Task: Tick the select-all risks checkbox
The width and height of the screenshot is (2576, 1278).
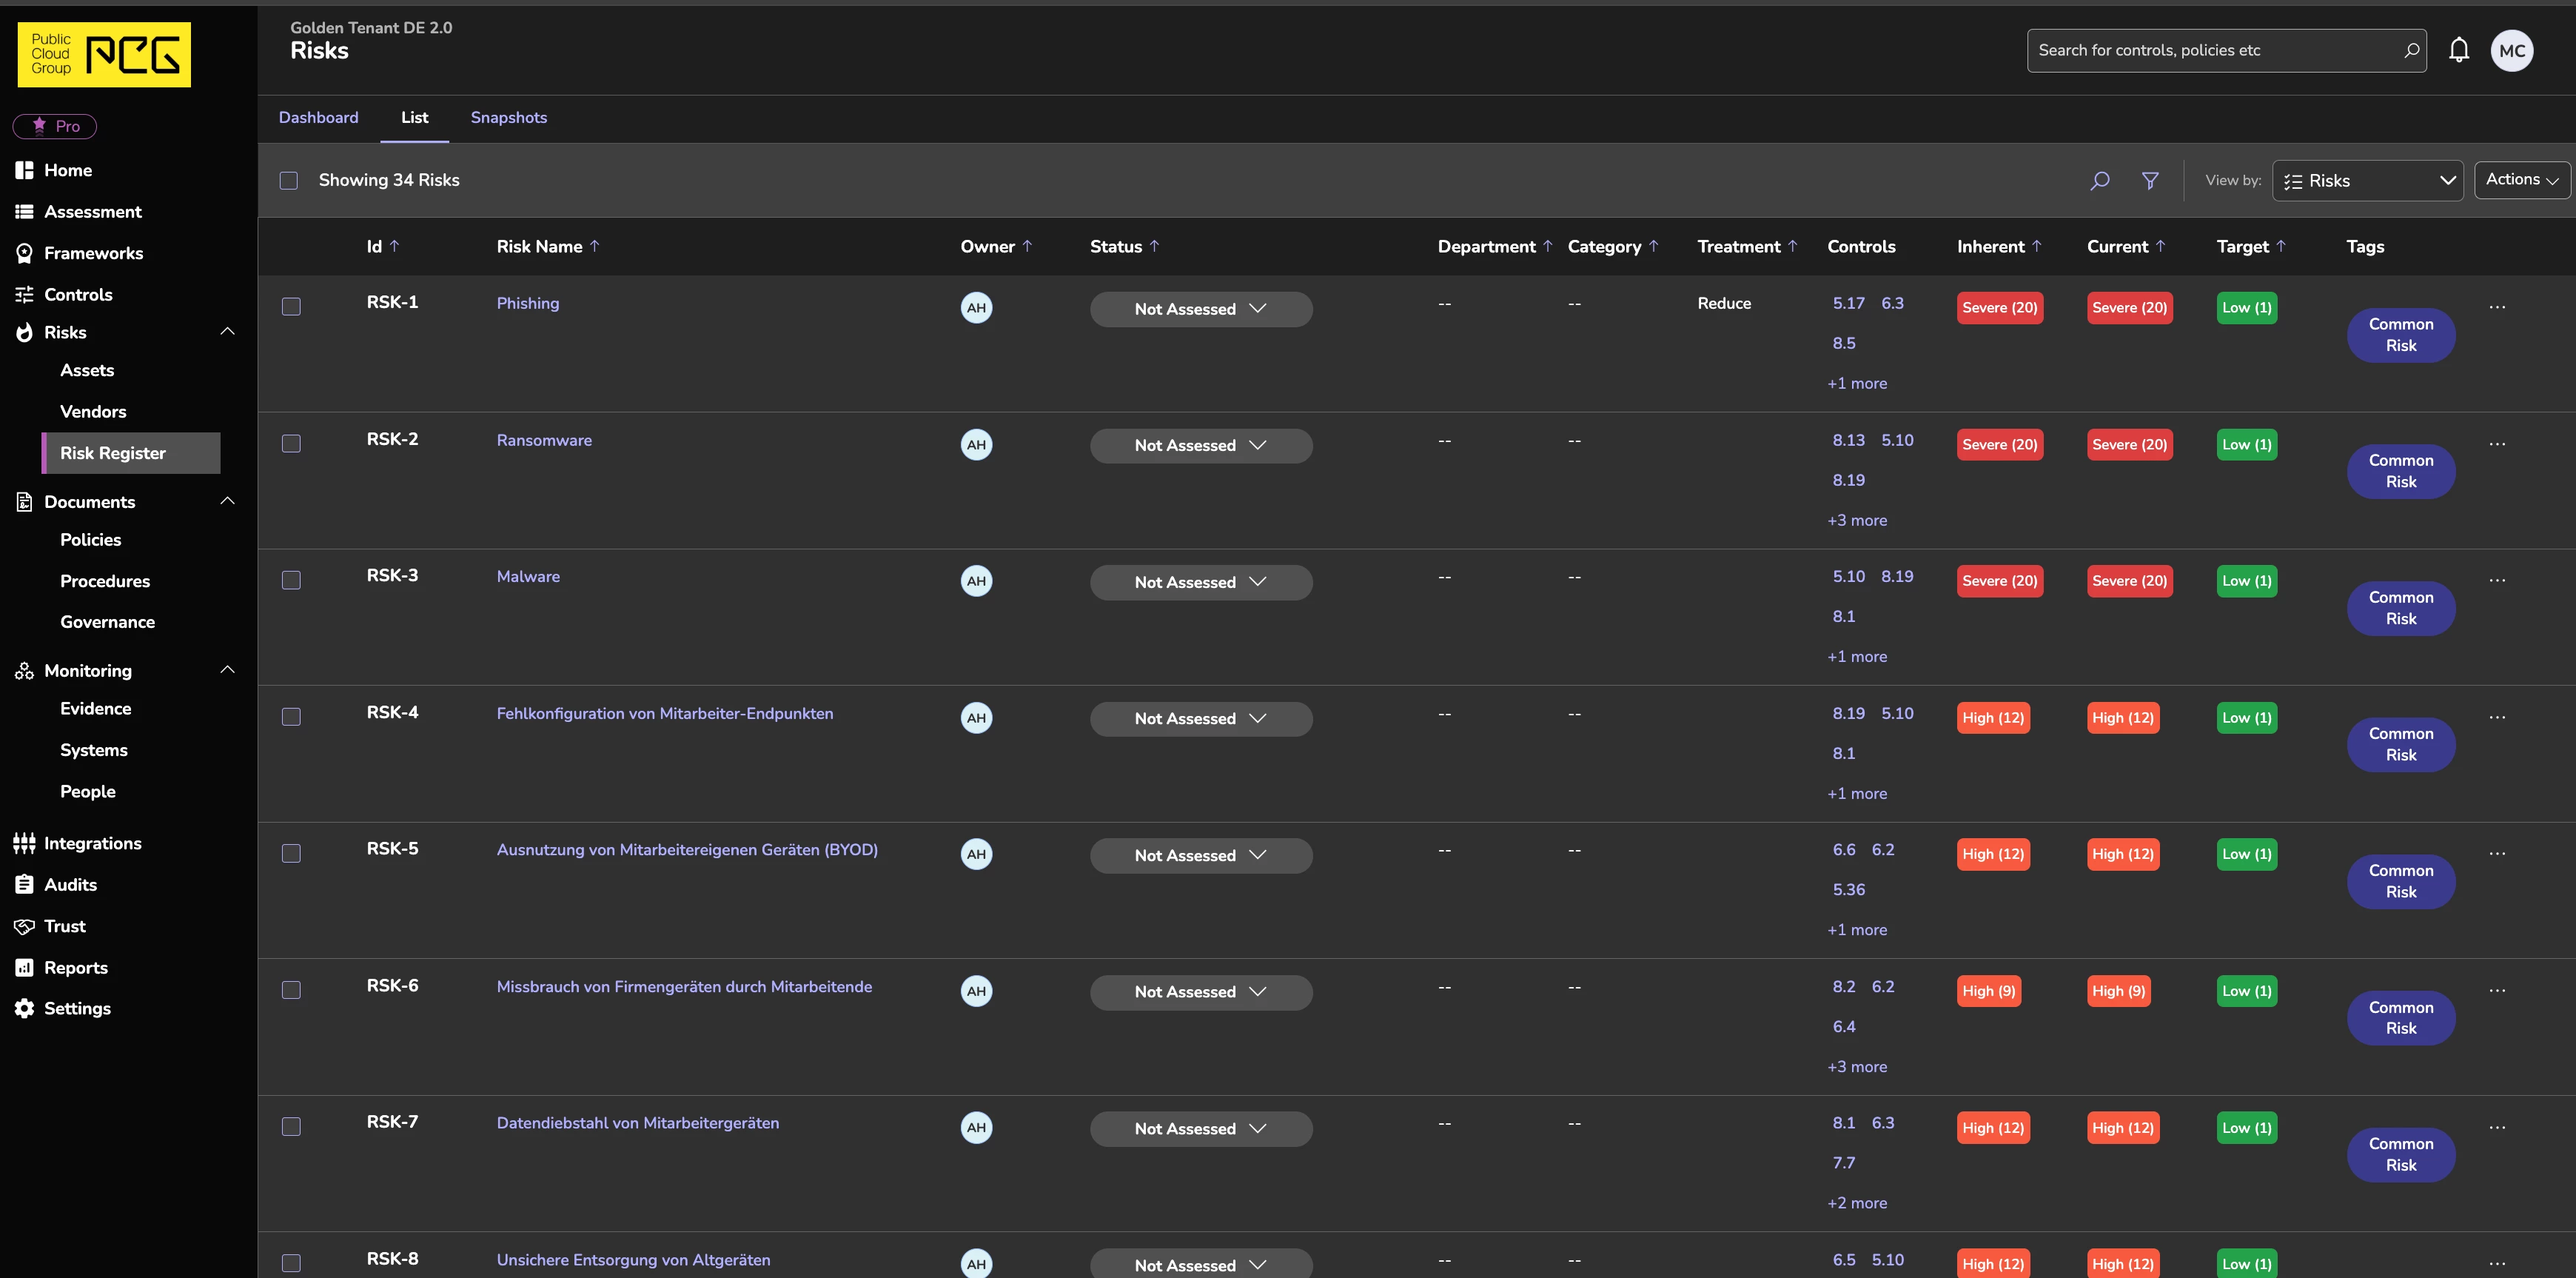Action: pos(289,181)
